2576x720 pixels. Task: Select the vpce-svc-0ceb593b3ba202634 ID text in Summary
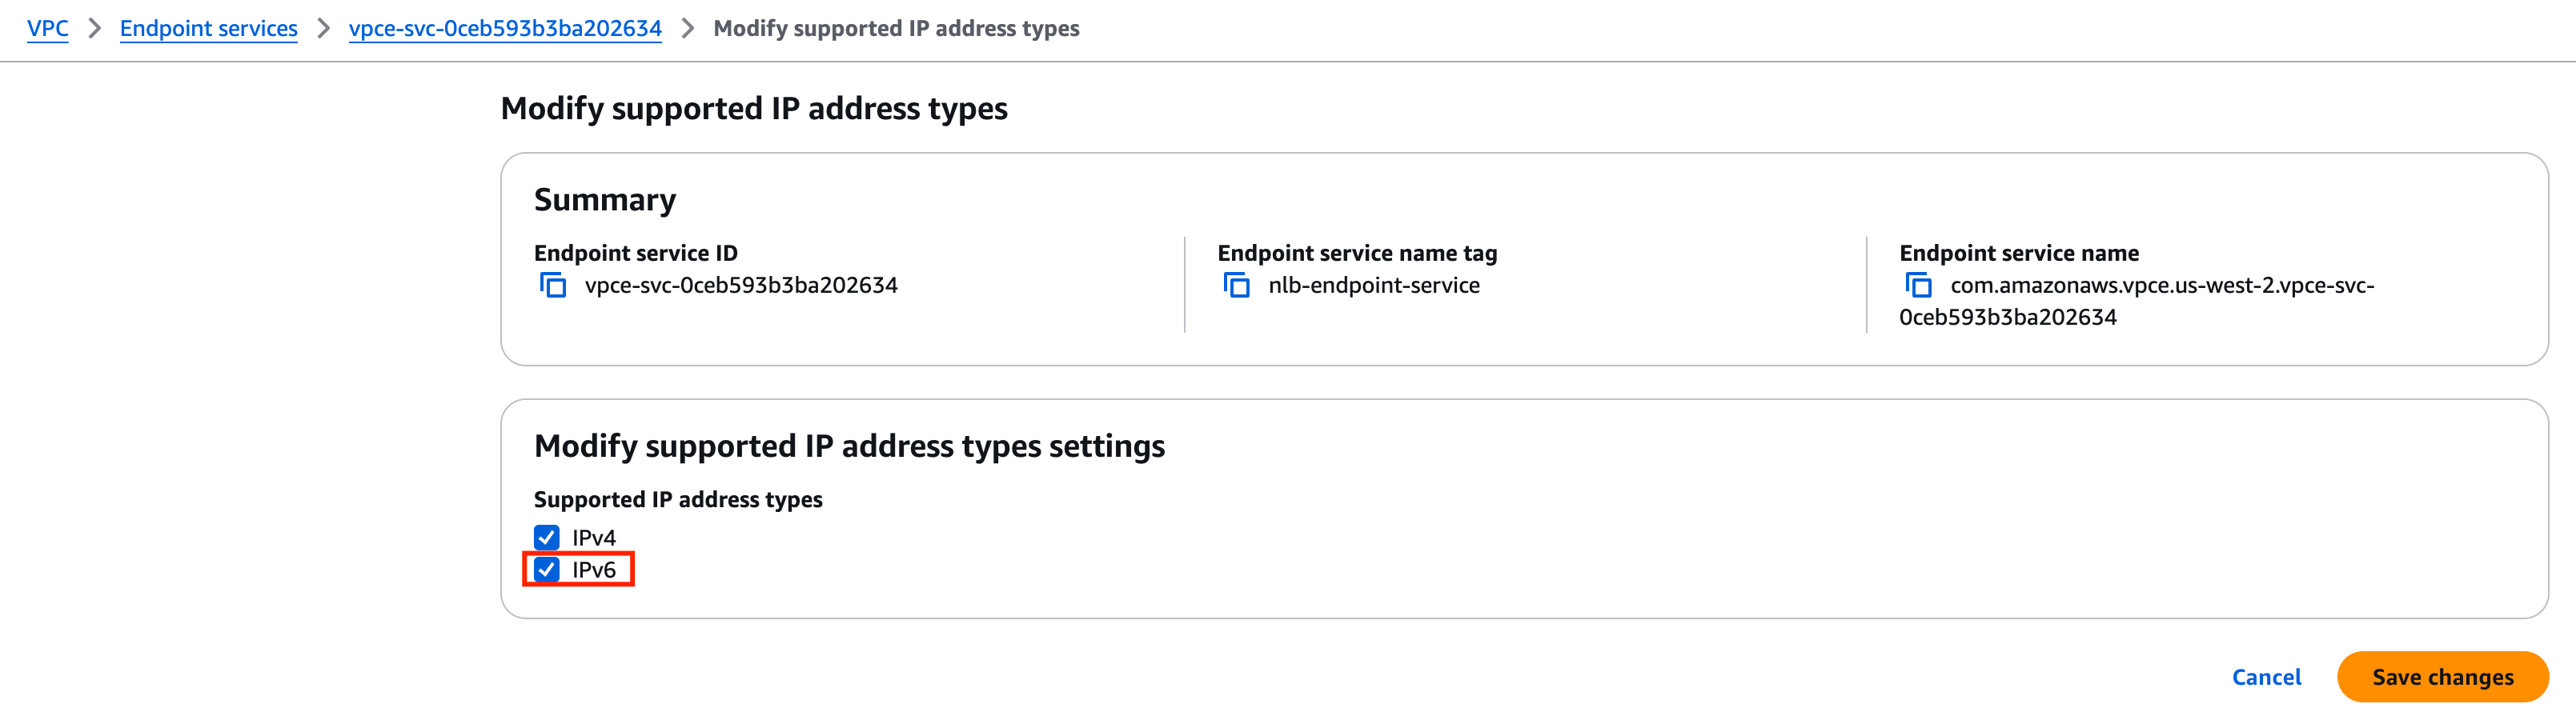click(x=741, y=286)
